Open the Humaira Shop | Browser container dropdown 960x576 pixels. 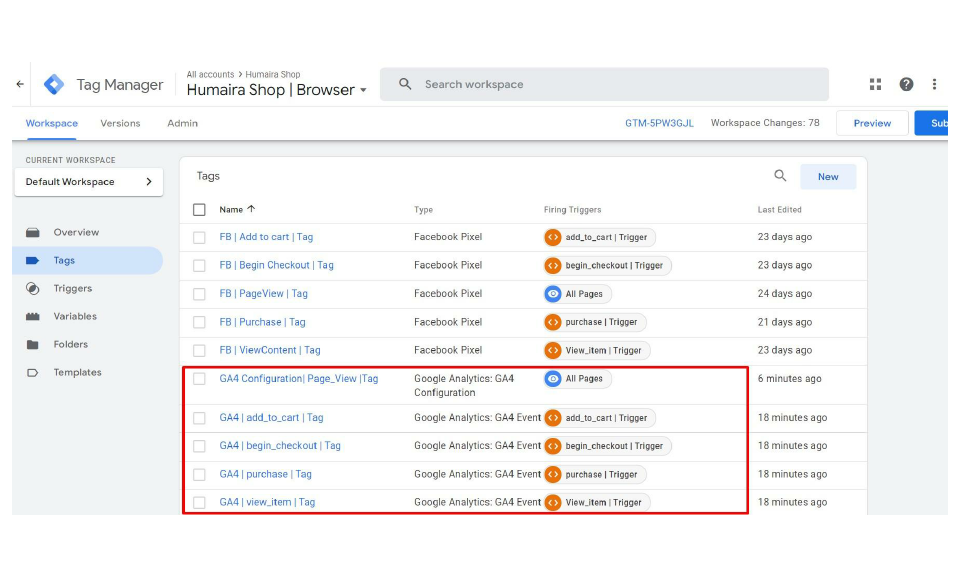pos(364,89)
